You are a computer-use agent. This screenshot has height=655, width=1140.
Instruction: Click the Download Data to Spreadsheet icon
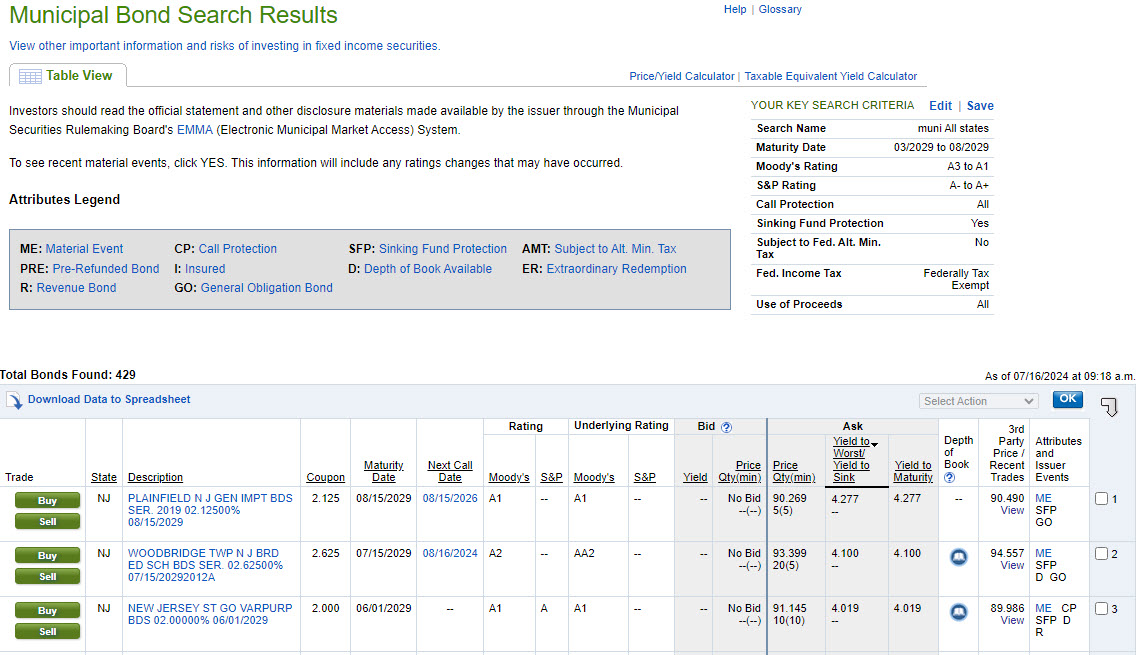[14, 401]
